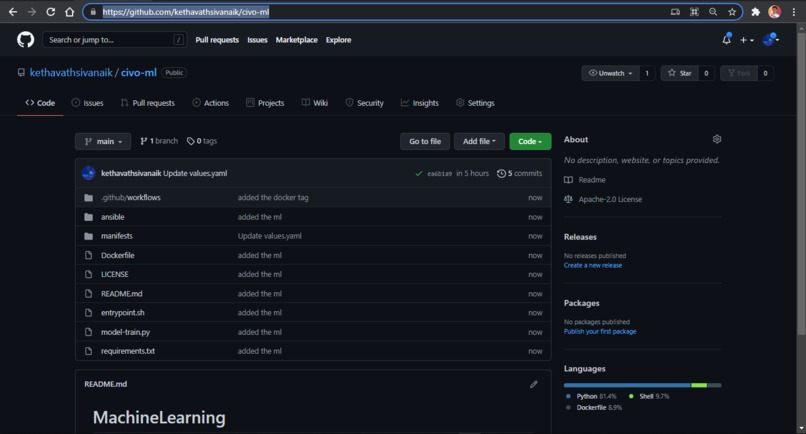This screenshot has width=806, height=434.
Task: Click the model-train.py file icon
Action: 88,332
